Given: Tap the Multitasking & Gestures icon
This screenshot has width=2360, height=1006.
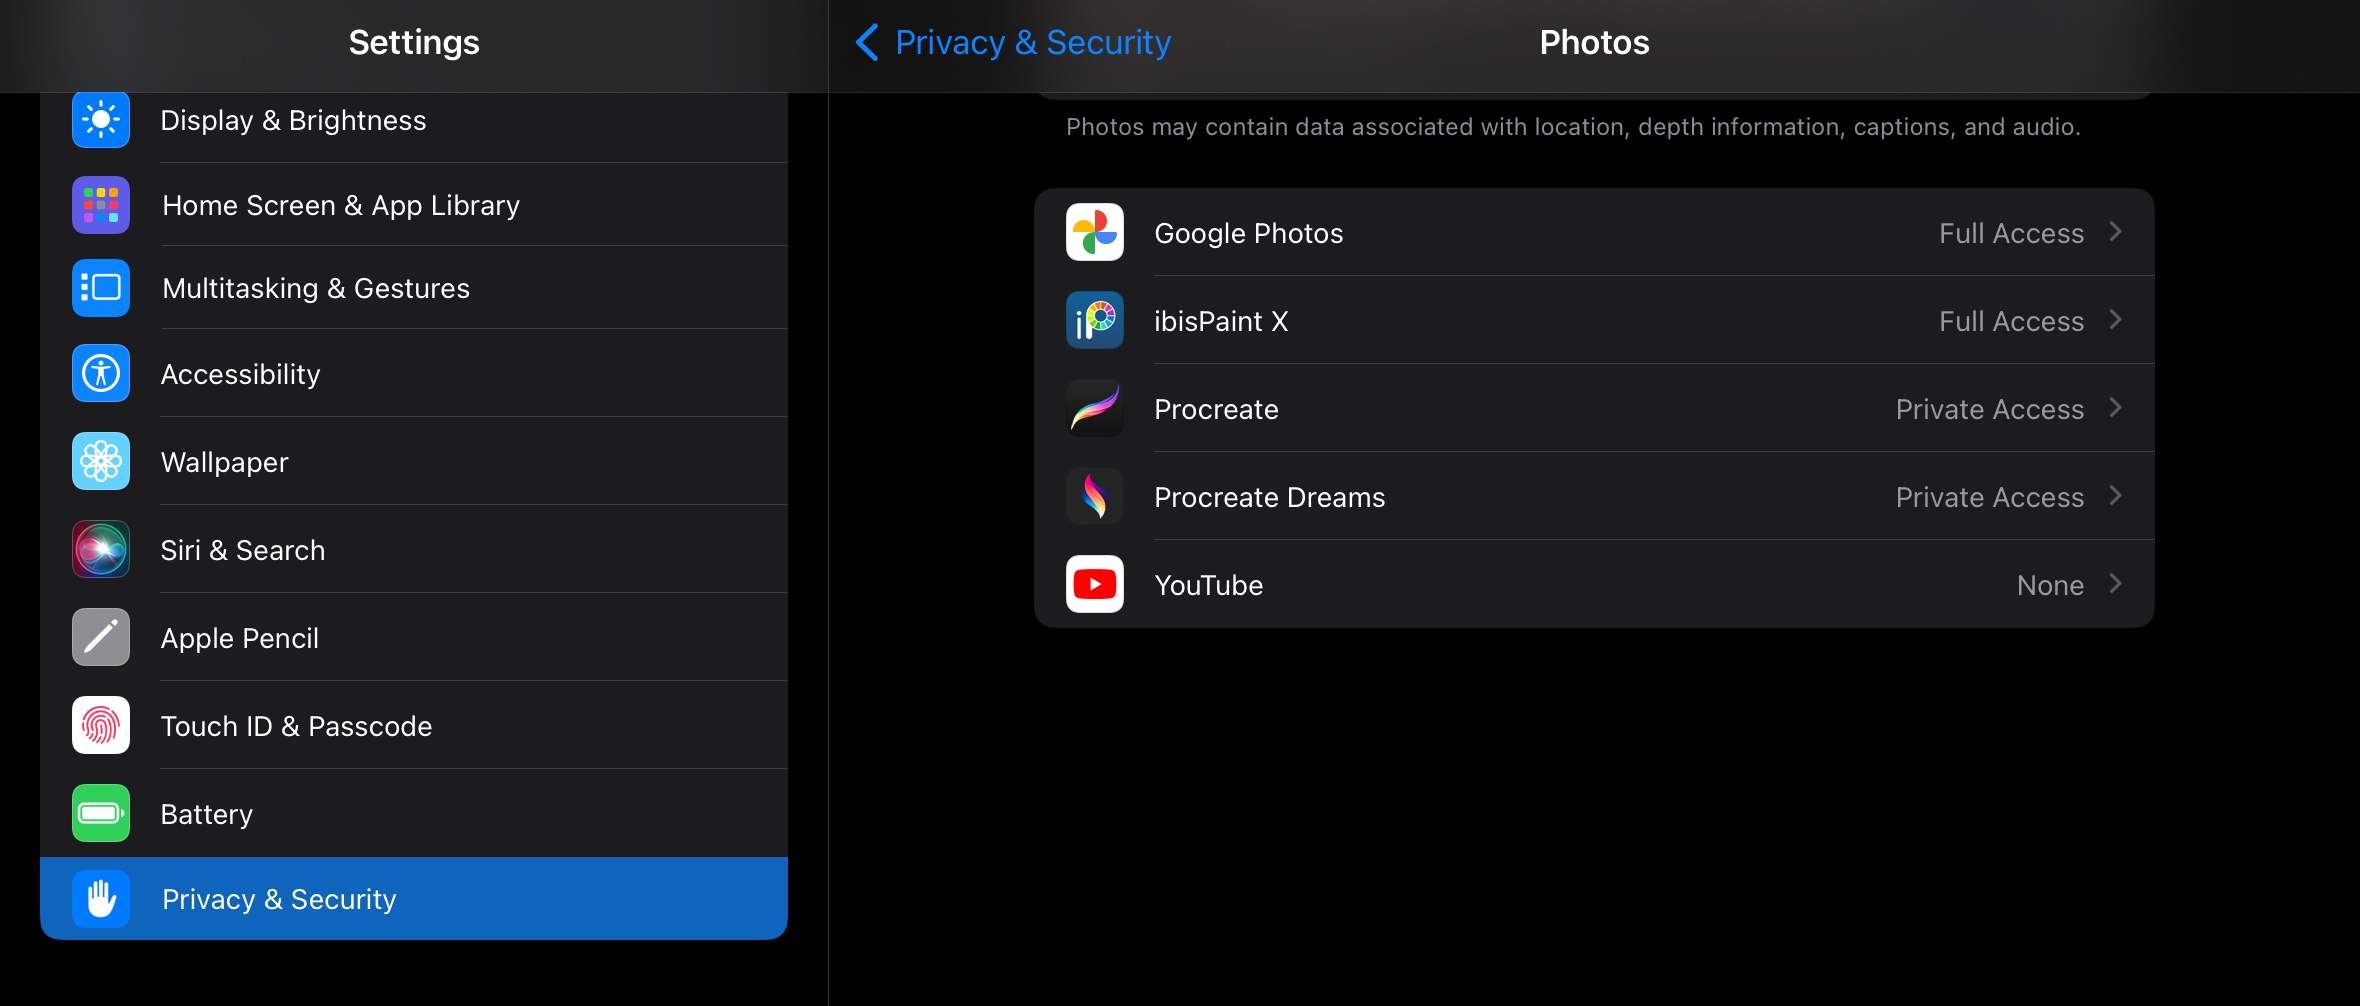Looking at the screenshot, I should point(101,288).
